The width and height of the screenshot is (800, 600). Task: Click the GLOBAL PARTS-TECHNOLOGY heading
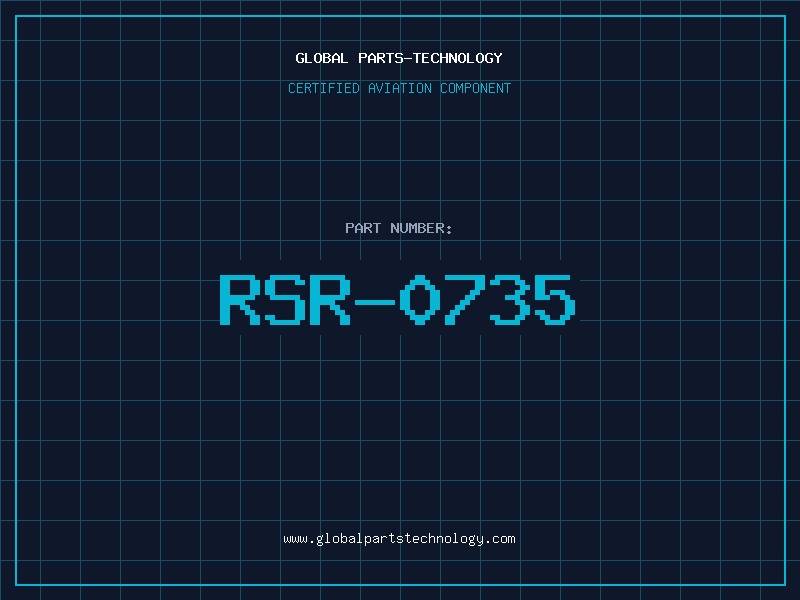399,58
